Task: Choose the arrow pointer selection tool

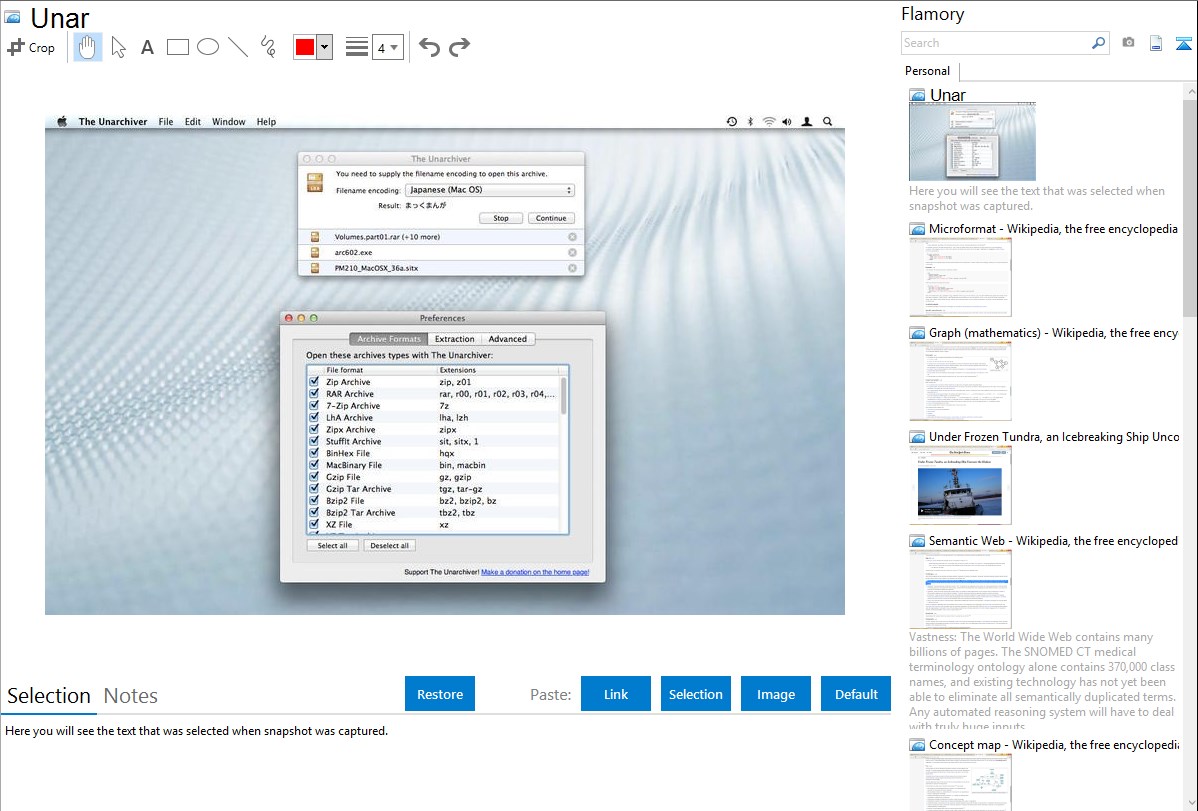Action: click(118, 47)
